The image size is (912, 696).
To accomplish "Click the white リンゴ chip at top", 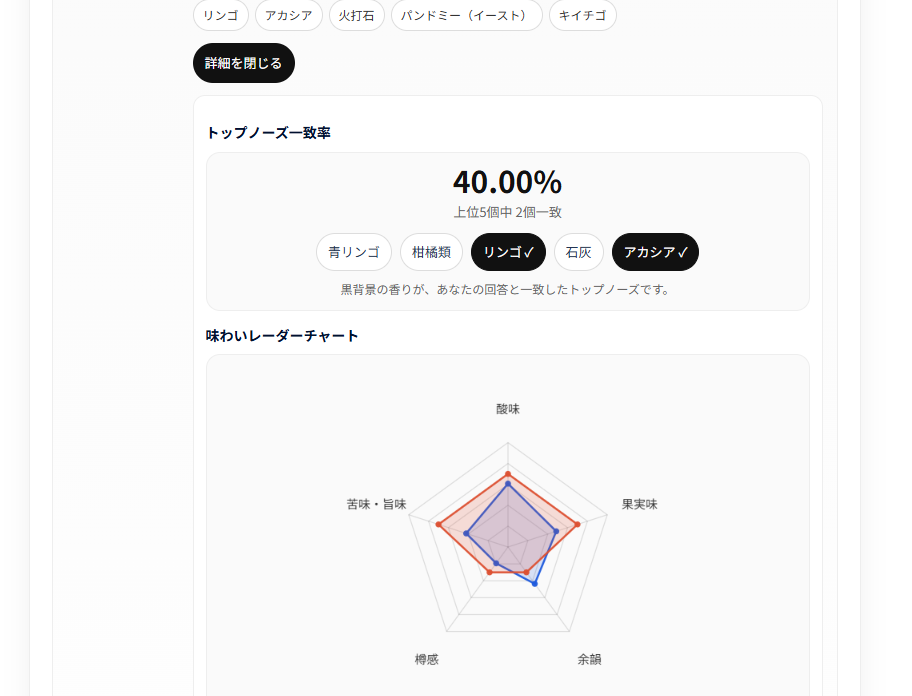I will [221, 15].
